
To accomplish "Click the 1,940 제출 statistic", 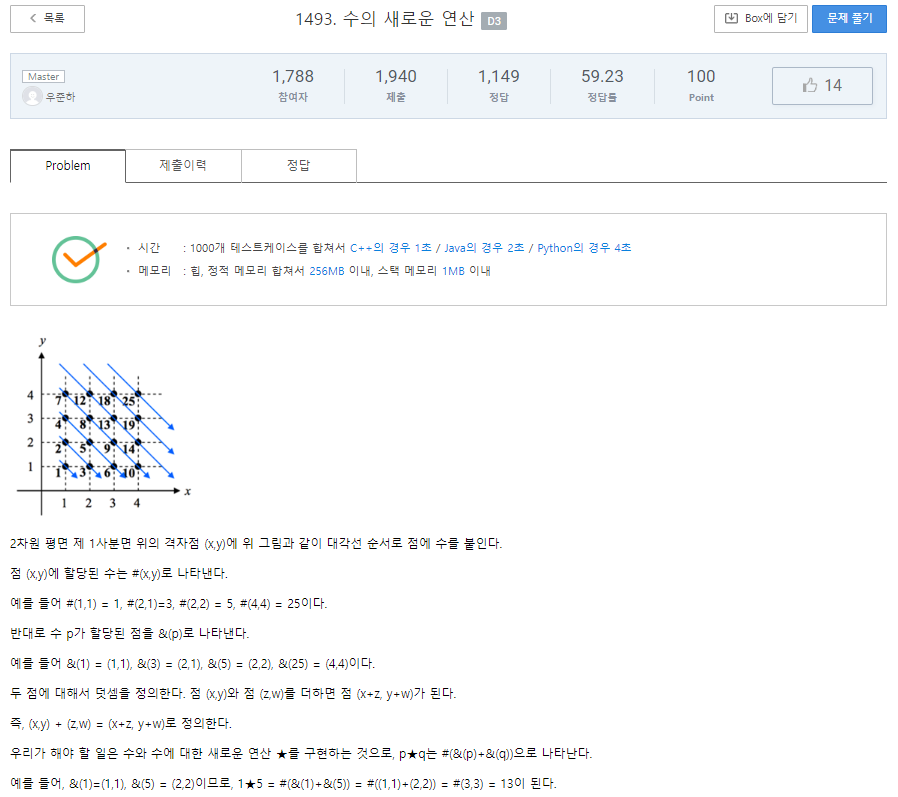I will coord(396,86).
